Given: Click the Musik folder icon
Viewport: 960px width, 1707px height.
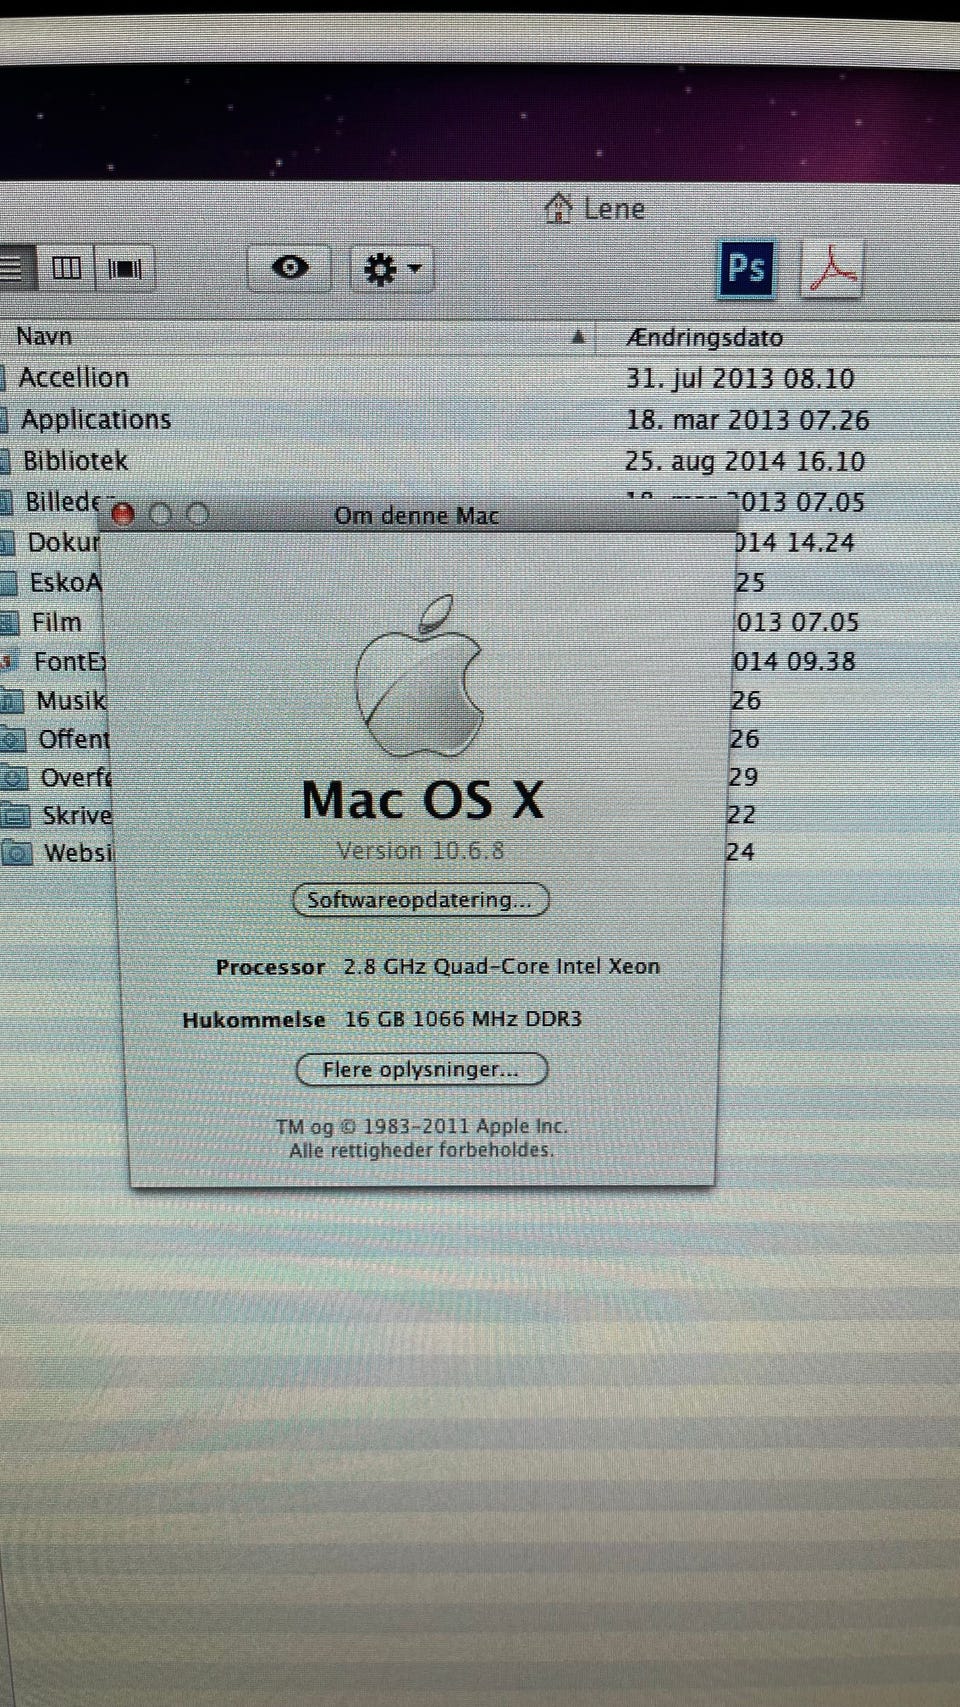Looking at the screenshot, I should click(x=12, y=701).
